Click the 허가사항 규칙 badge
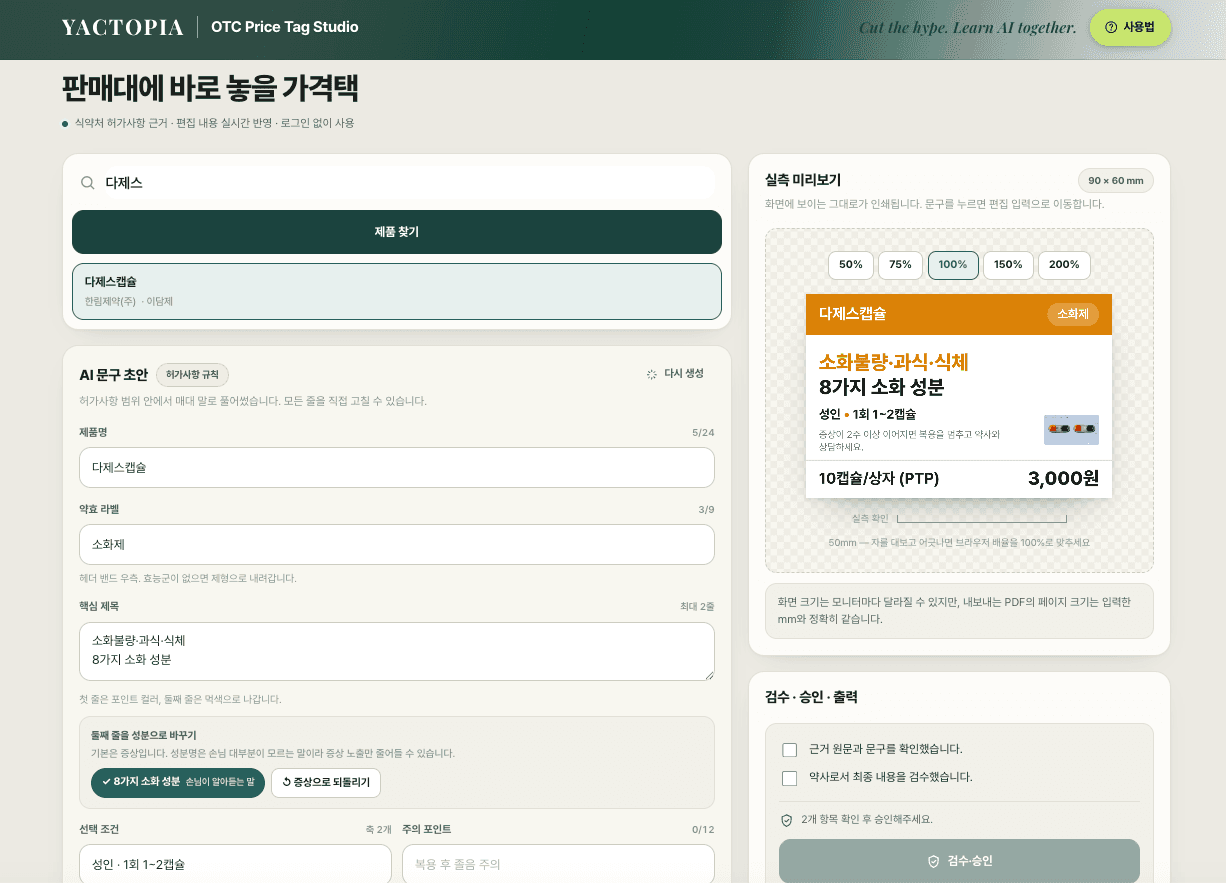1226x883 pixels. coord(192,375)
